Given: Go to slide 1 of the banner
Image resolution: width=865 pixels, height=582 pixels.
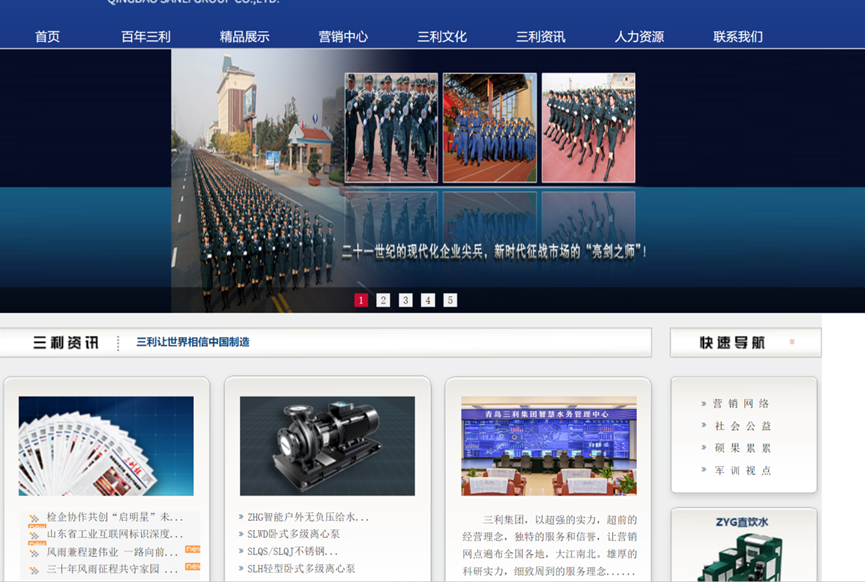Looking at the screenshot, I should pos(361,300).
